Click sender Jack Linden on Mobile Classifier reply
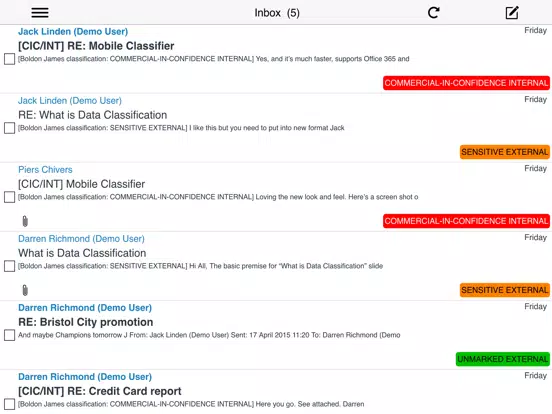The height and width of the screenshot is (414, 552). coord(73,31)
